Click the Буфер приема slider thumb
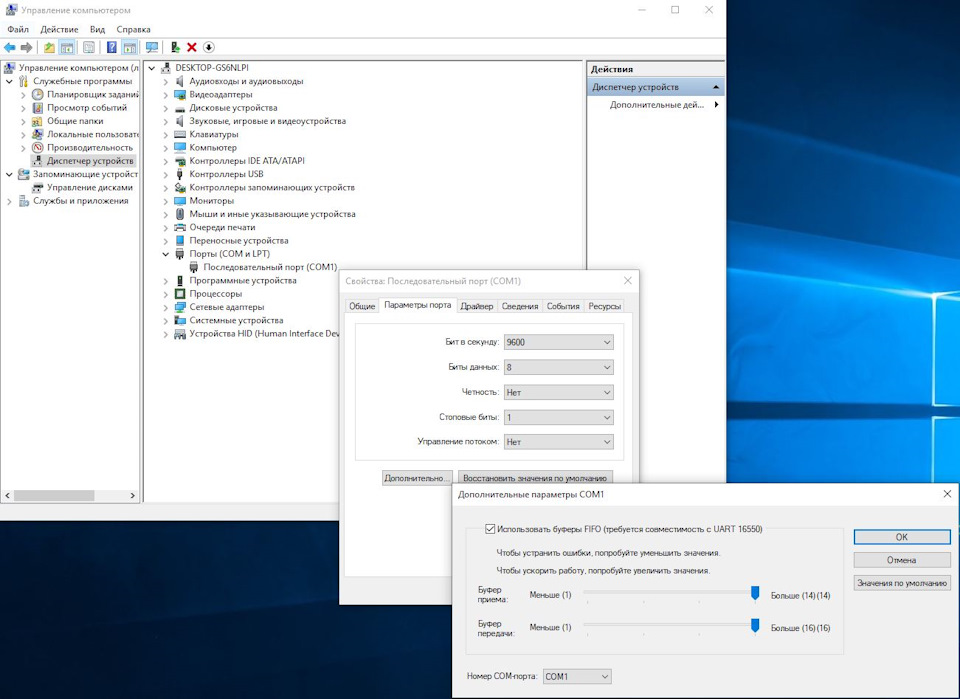This screenshot has width=960, height=699. tap(755, 592)
